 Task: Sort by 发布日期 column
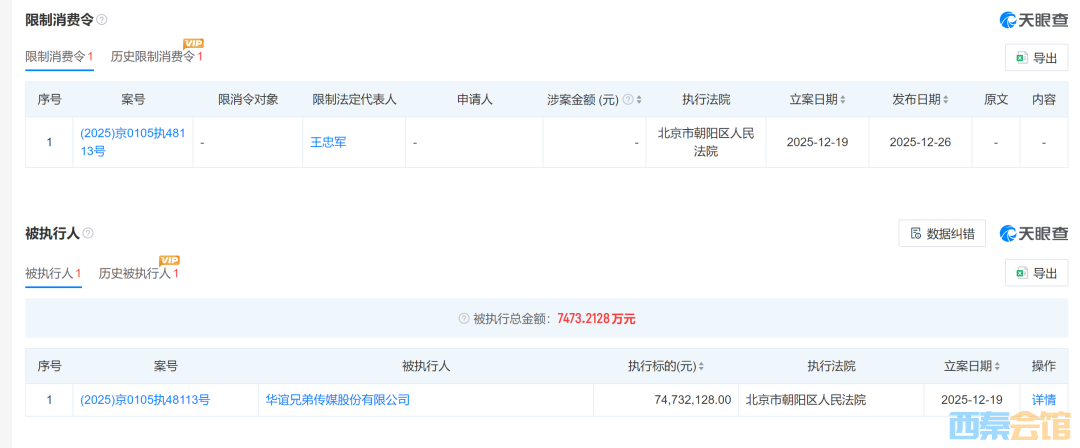[945, 100]
